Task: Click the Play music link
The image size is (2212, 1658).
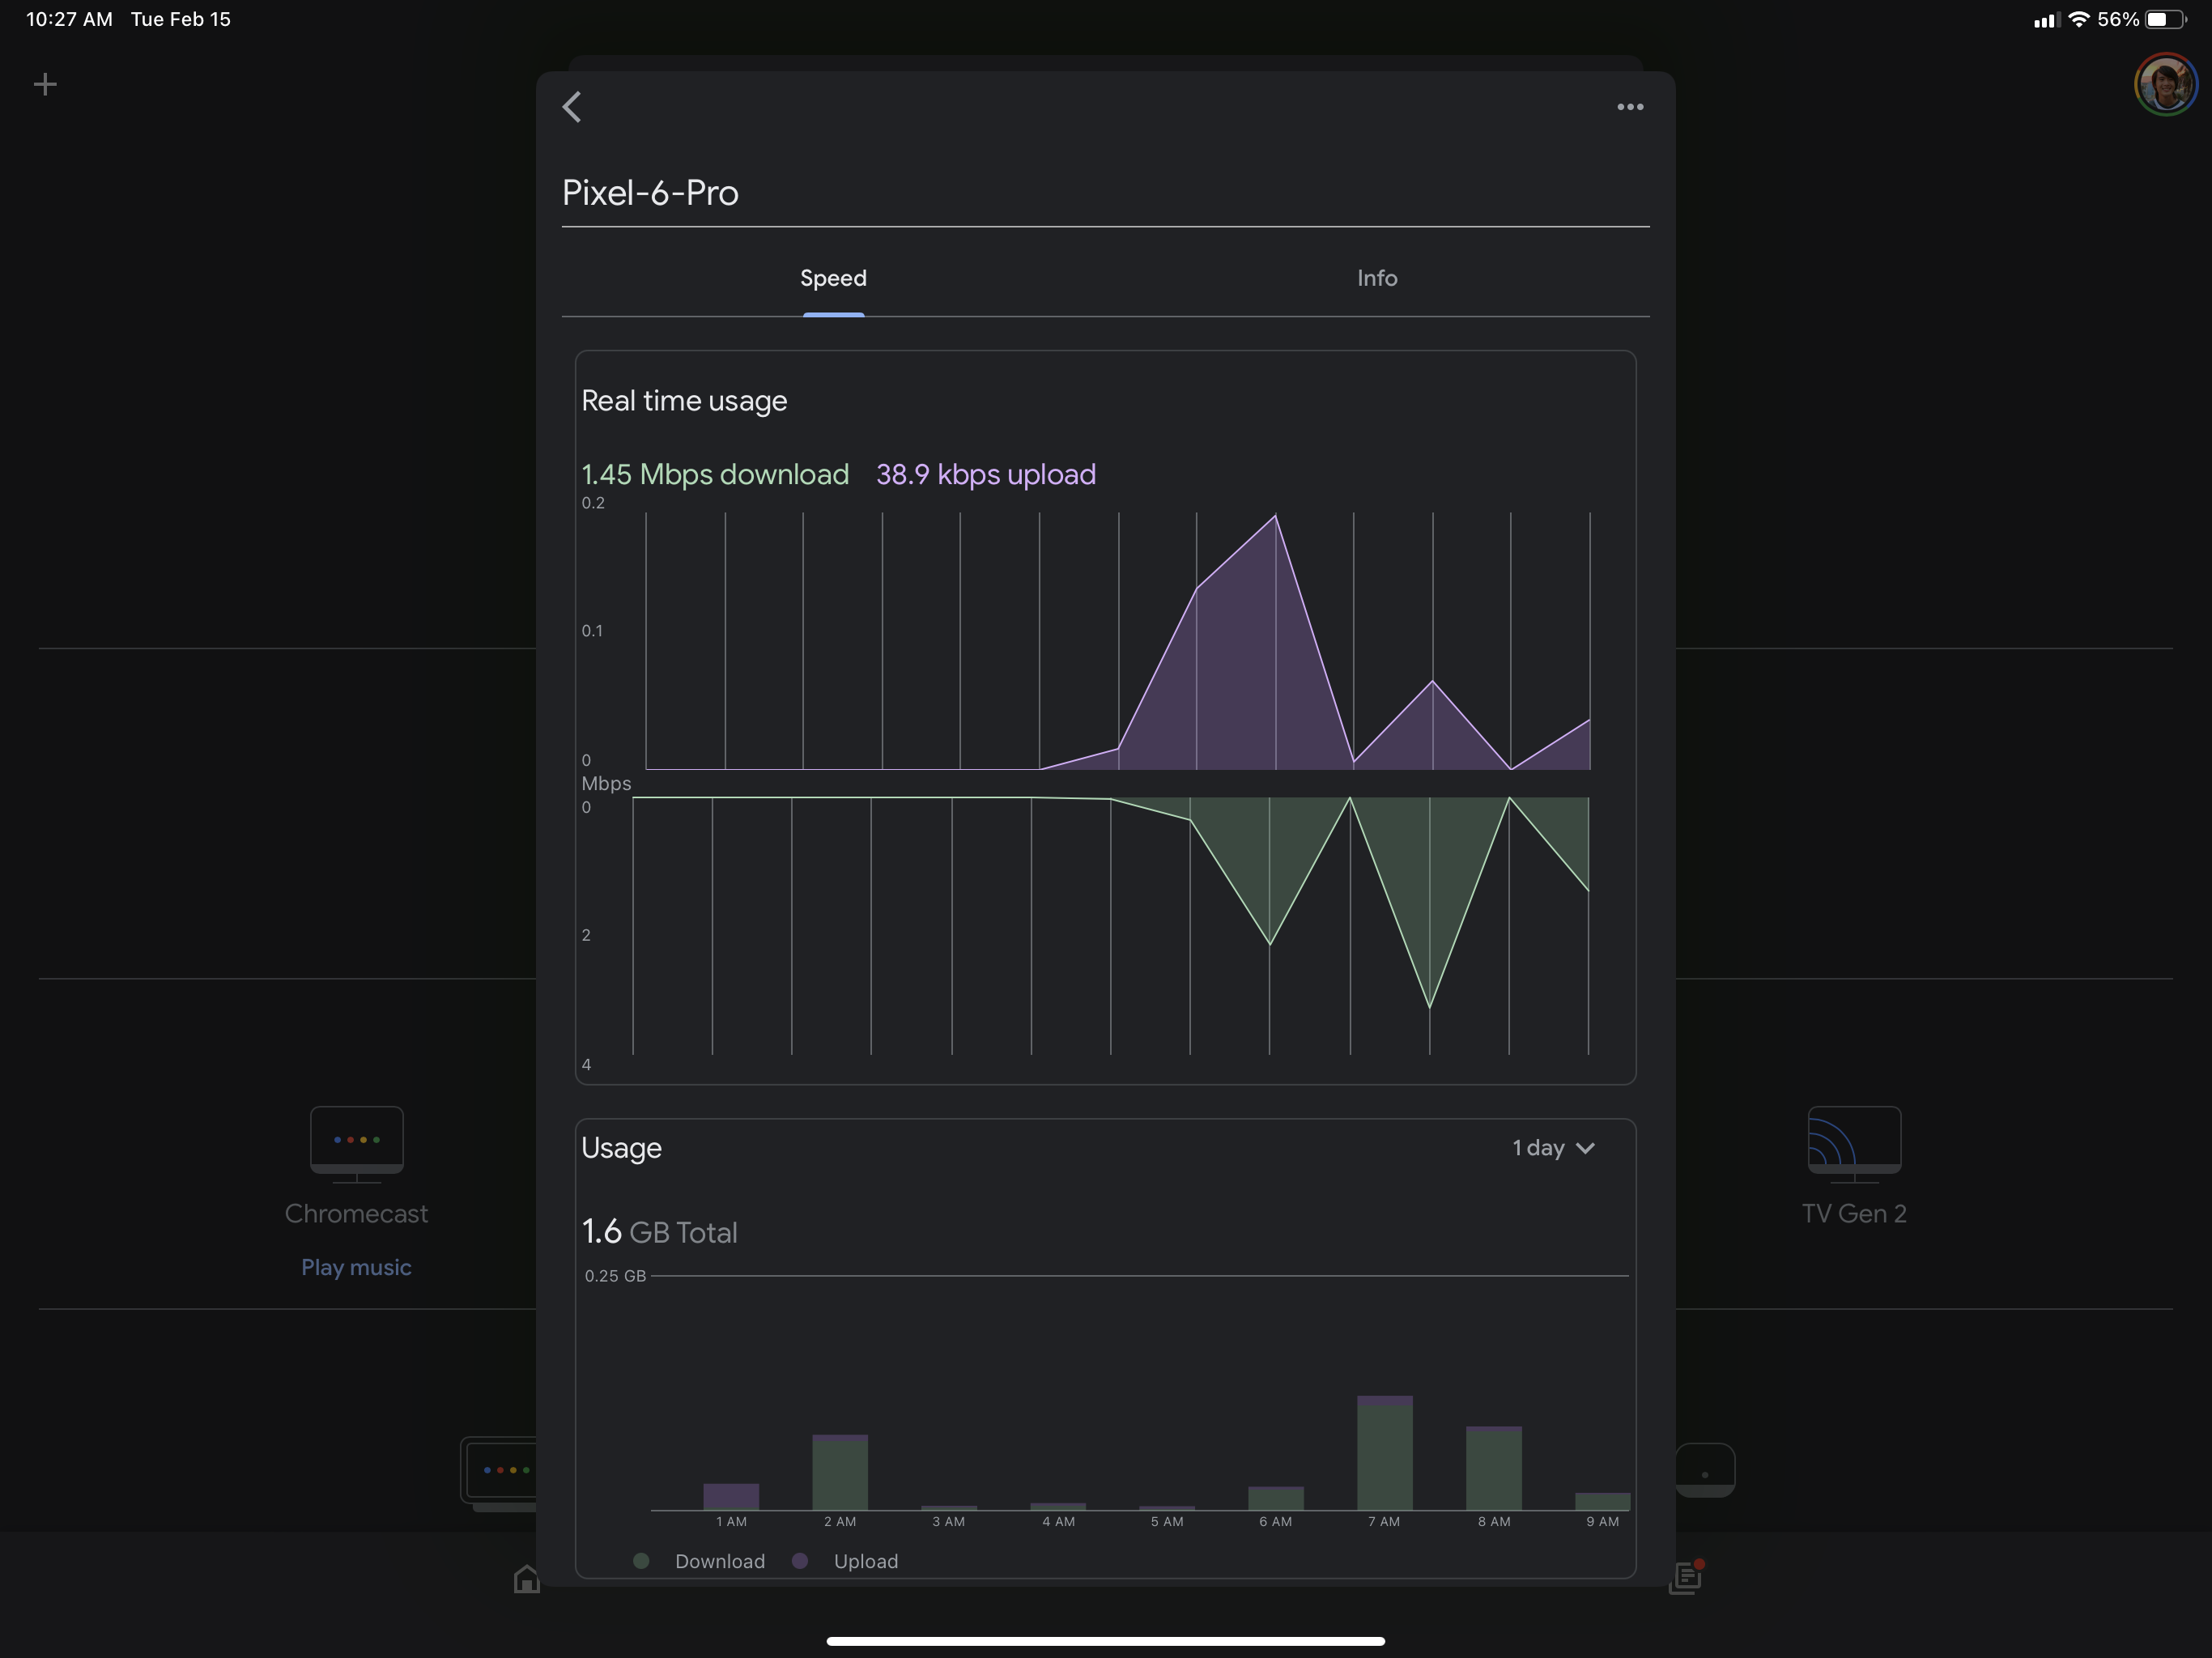Action: (356, 1267)
